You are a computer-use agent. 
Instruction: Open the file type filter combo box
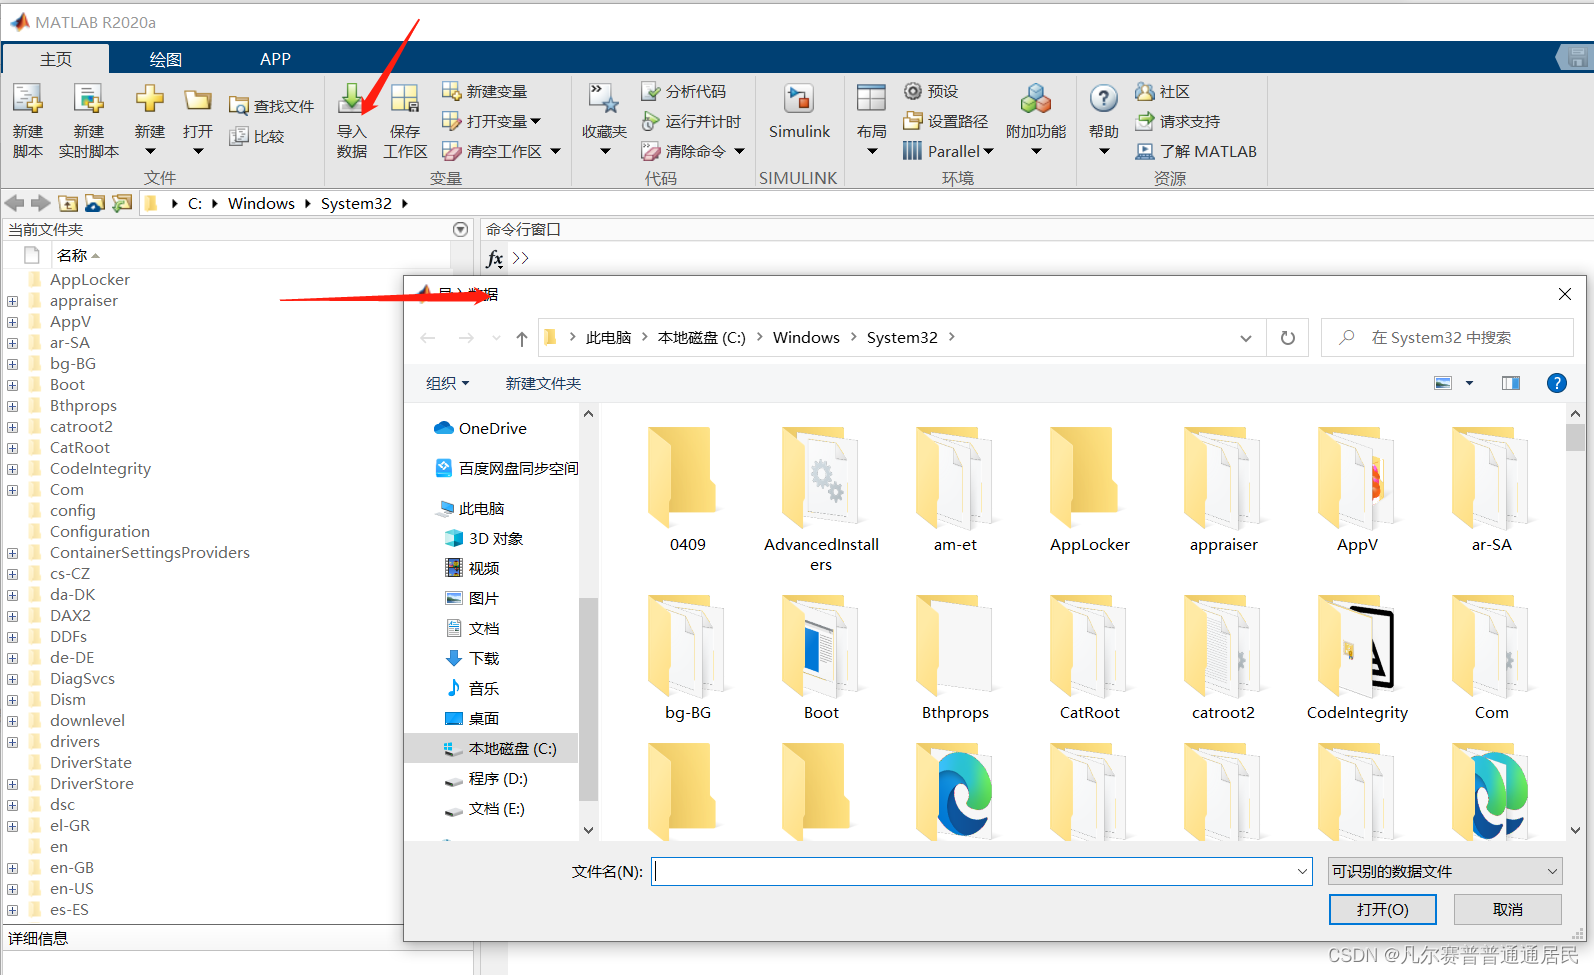(x=1445, y=871)
